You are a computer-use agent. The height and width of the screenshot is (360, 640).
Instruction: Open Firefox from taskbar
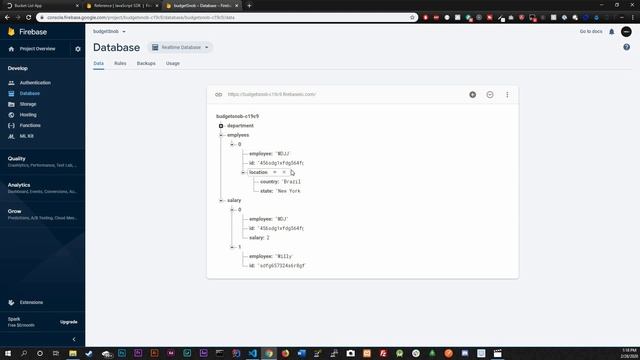click(285, 353)
